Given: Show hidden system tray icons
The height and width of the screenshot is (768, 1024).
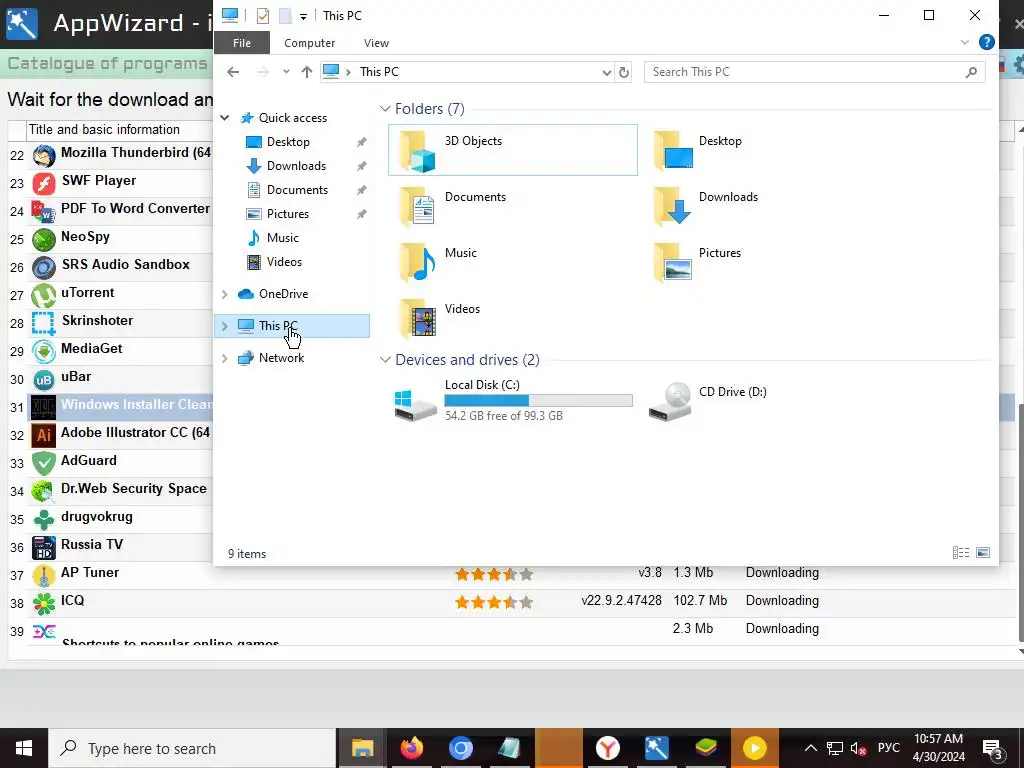Looking at the screenshot, I should click(810, 748).
